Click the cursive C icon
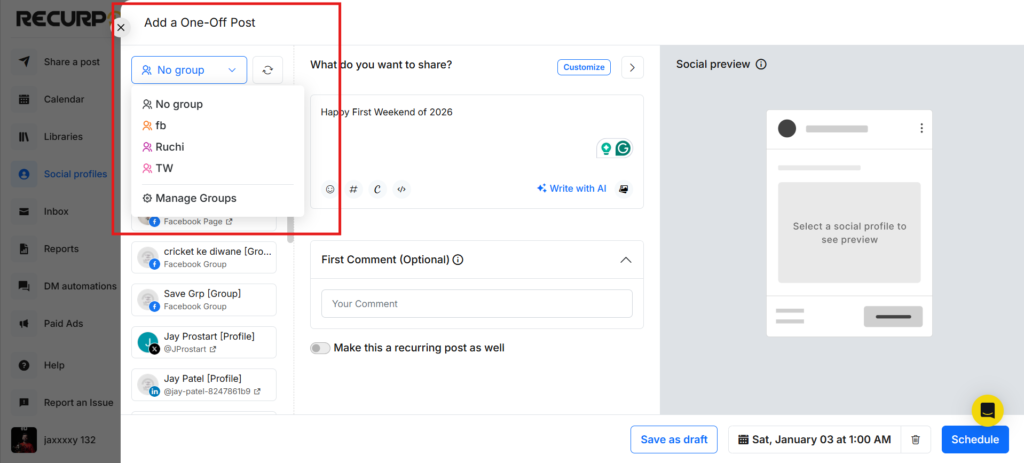1024x463 pixels. [x=377, y=189]
